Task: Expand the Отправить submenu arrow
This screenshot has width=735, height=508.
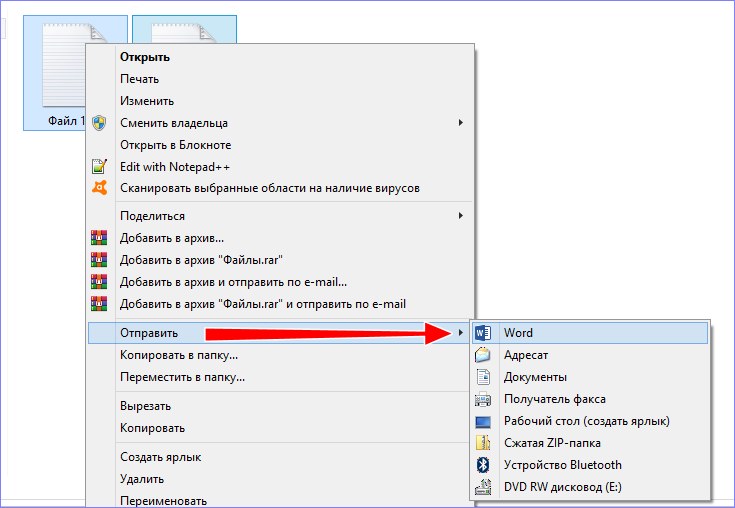Action: [x=461, y=333]
